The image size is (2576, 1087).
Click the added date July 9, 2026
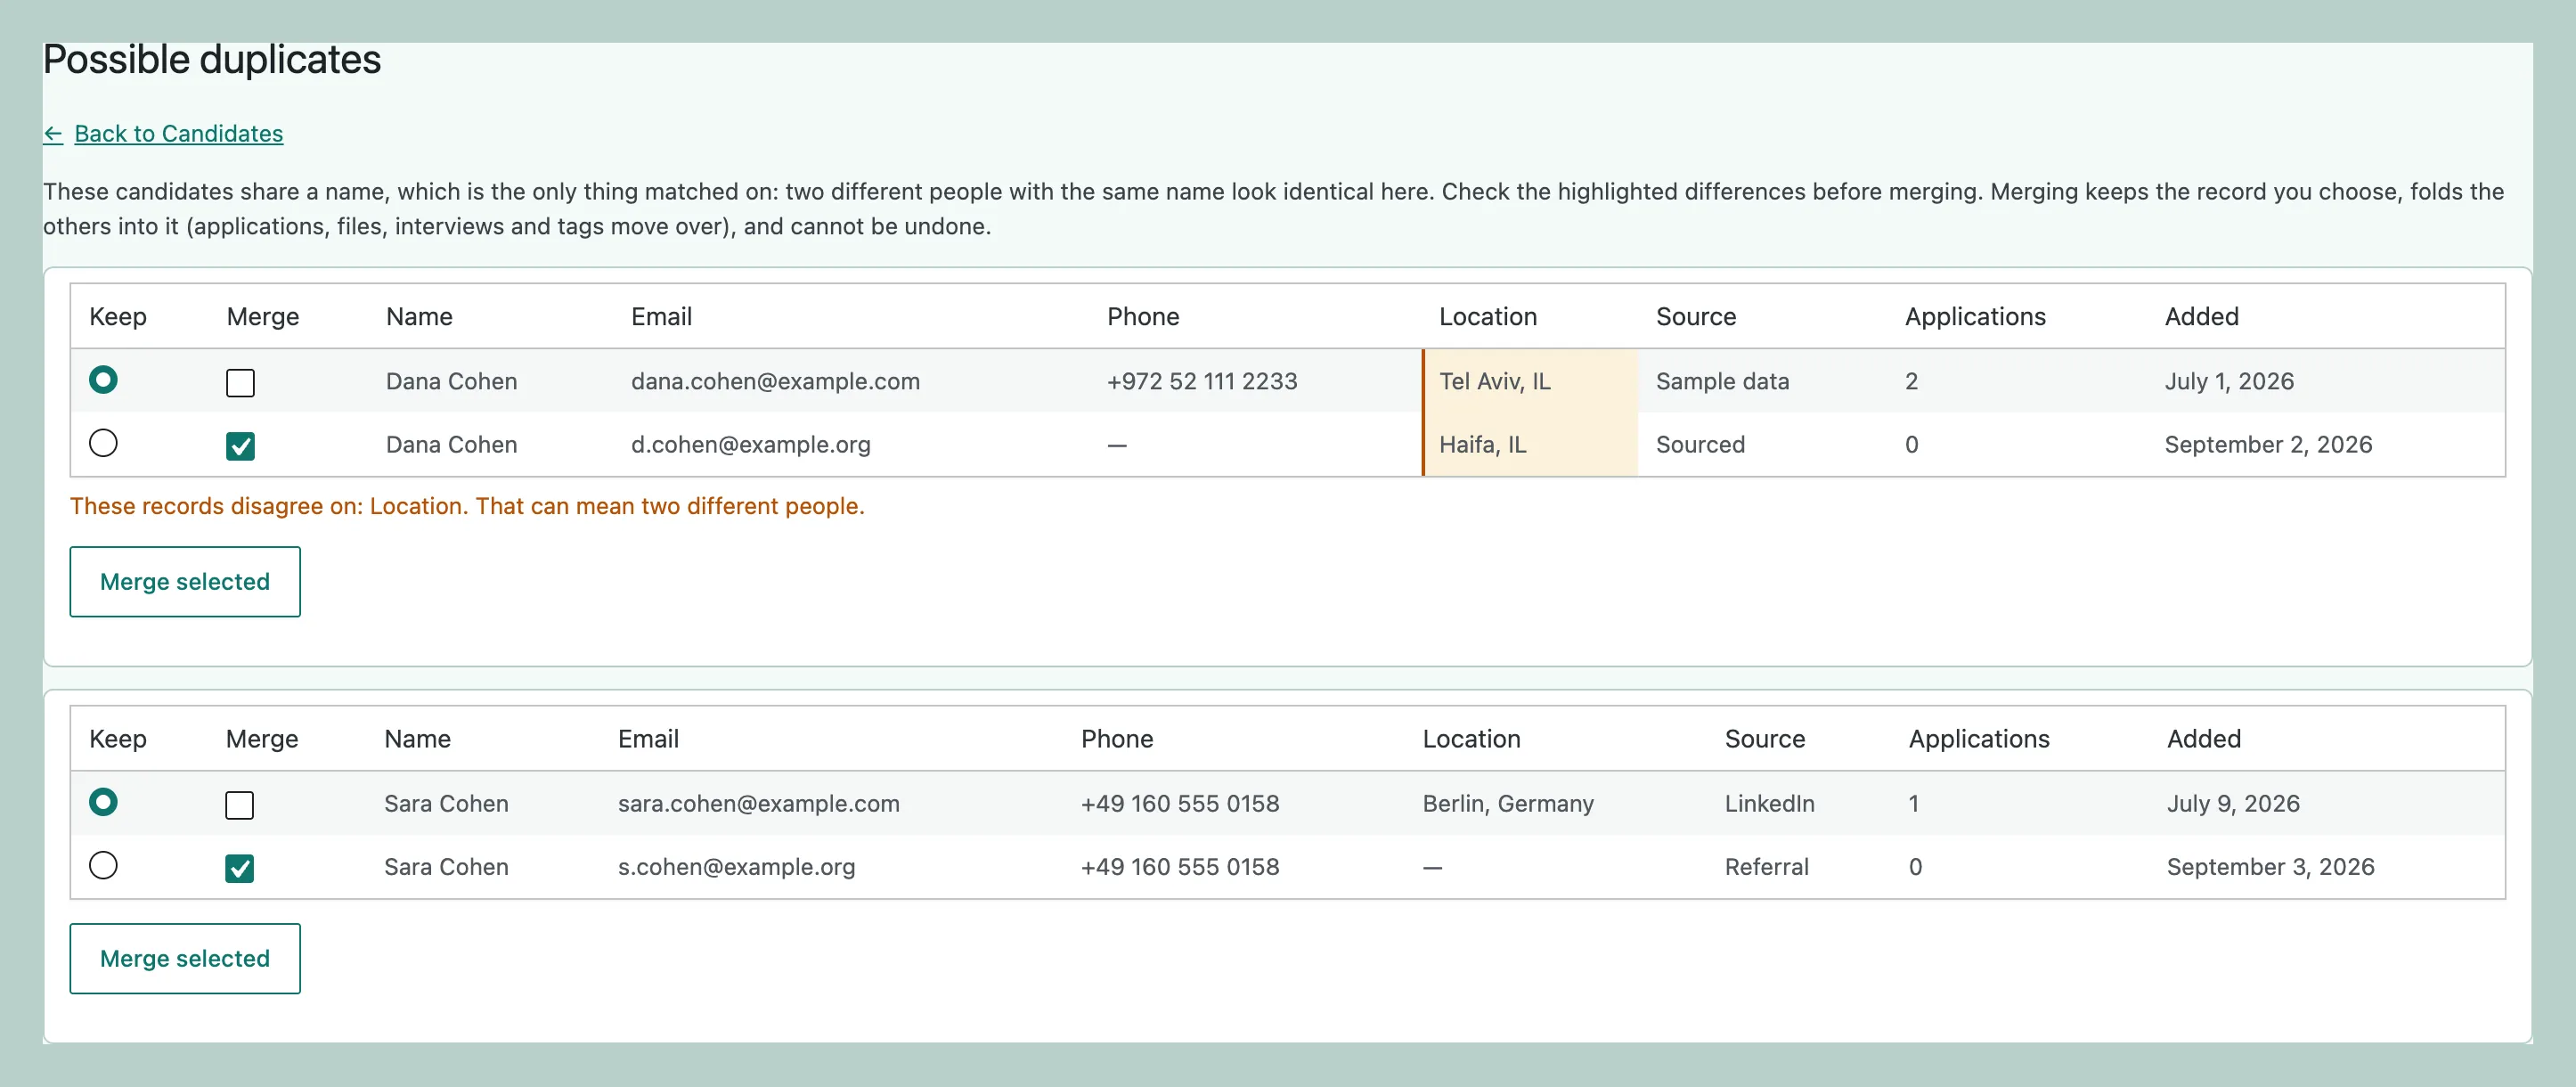pos(2233,803)
